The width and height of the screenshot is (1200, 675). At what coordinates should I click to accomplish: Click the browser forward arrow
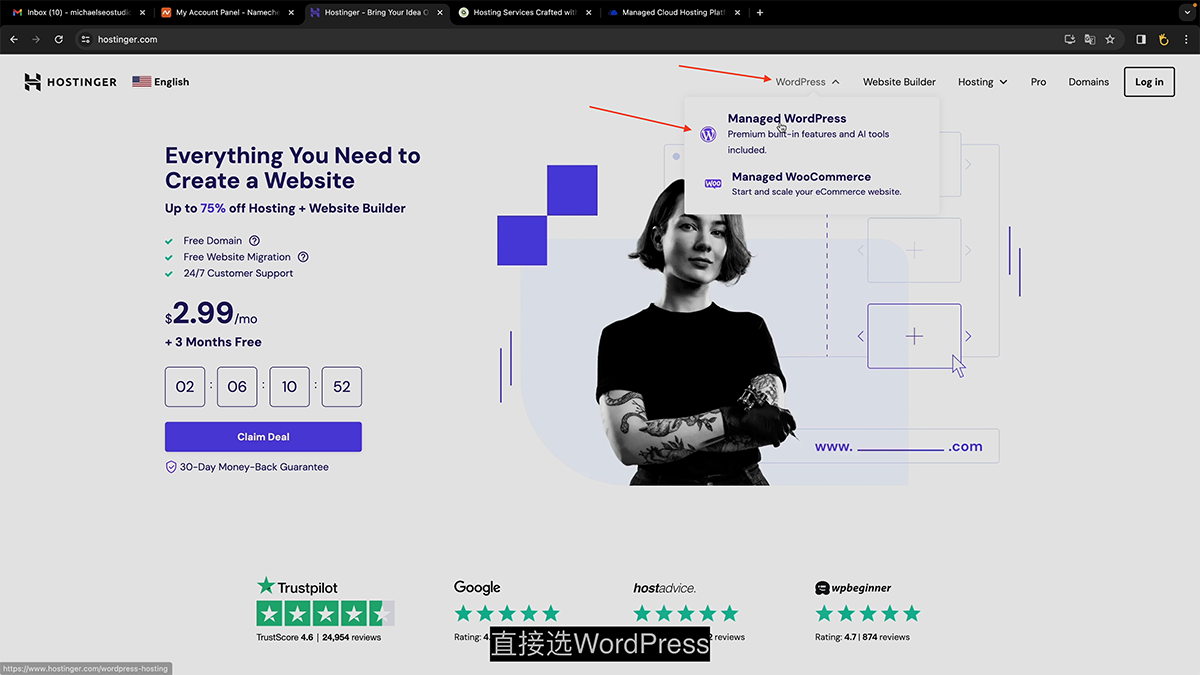[x=36, y=39]
